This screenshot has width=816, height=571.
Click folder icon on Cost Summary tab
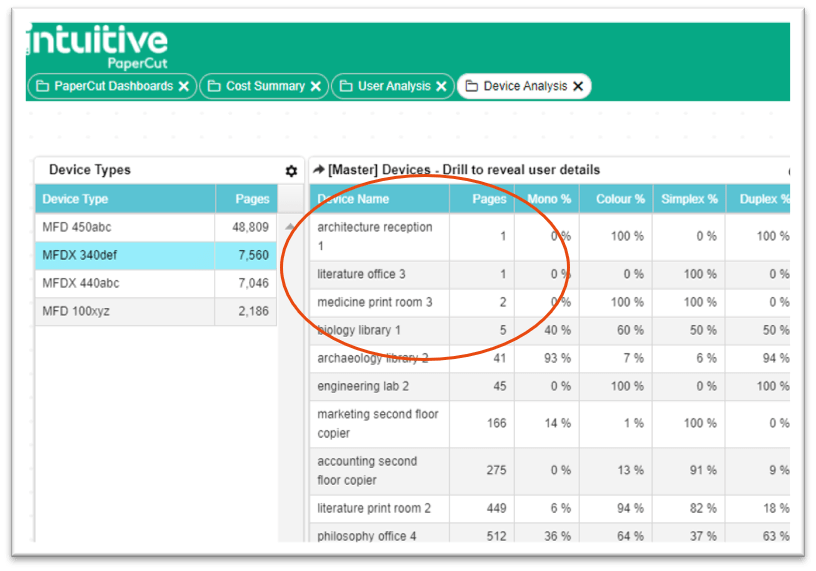(x=214, y=86)
